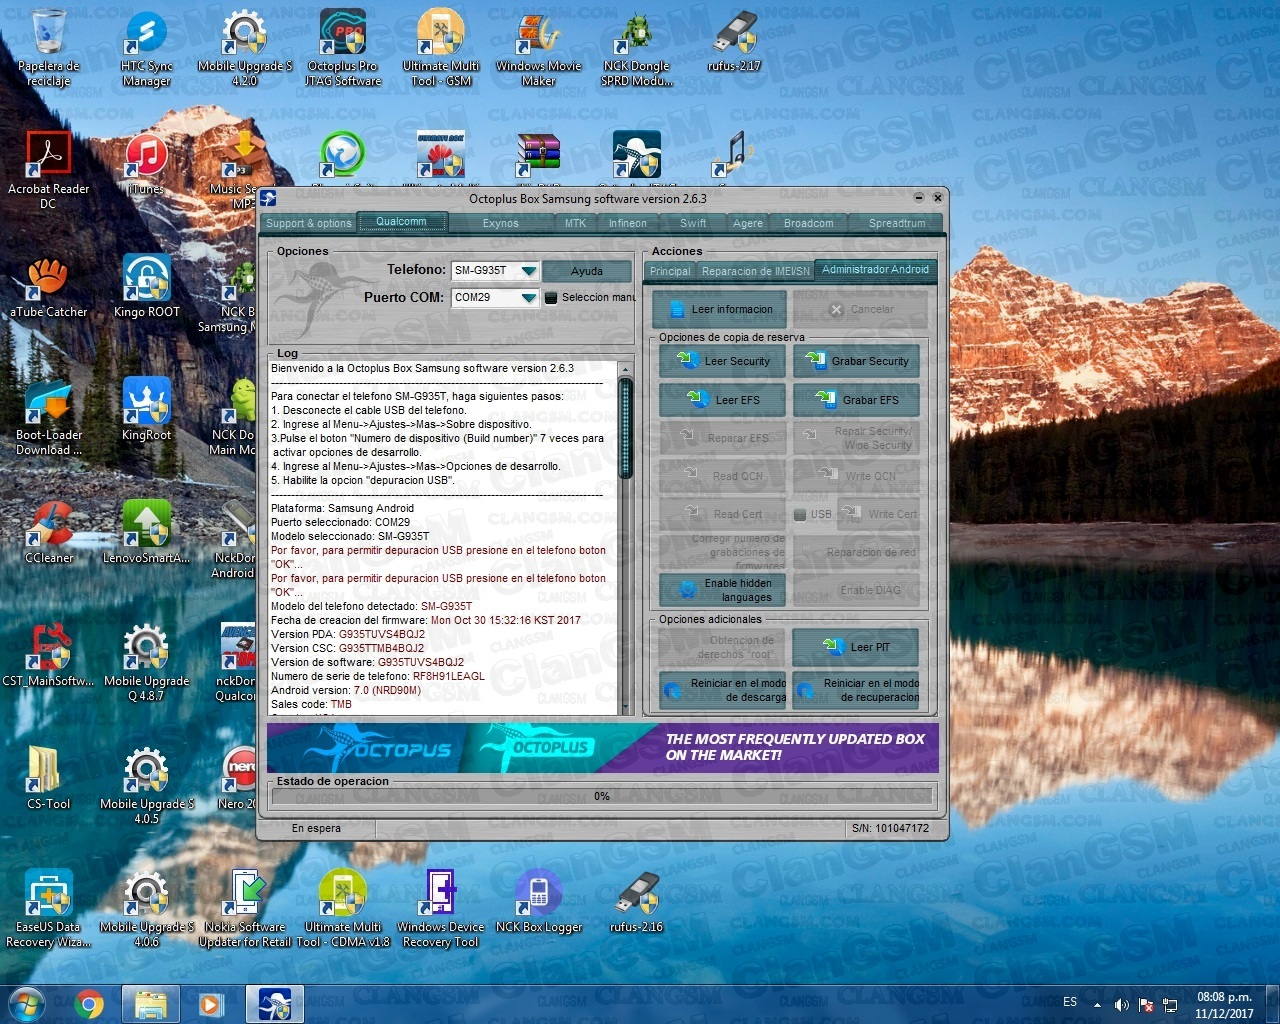Click the En espera status text

tap(316, 828)
